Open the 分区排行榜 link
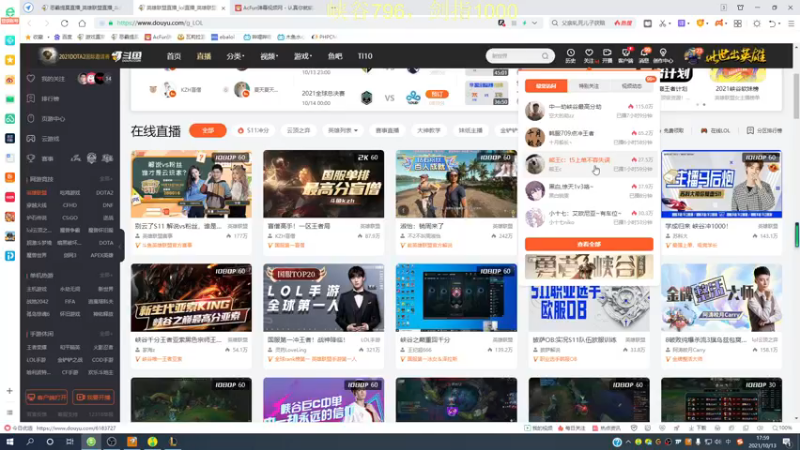Screen dimensions: 800x450 [764, 131]
